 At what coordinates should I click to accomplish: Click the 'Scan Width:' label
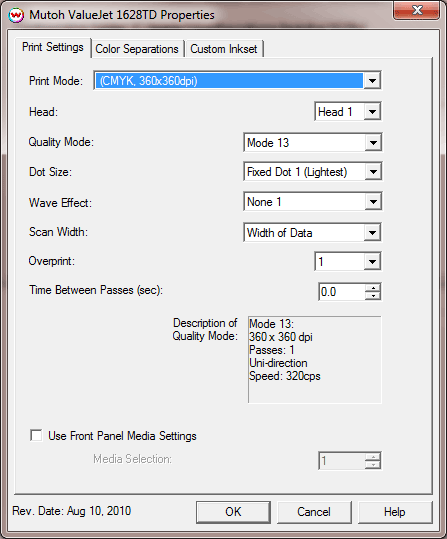[x=58, y=232]
